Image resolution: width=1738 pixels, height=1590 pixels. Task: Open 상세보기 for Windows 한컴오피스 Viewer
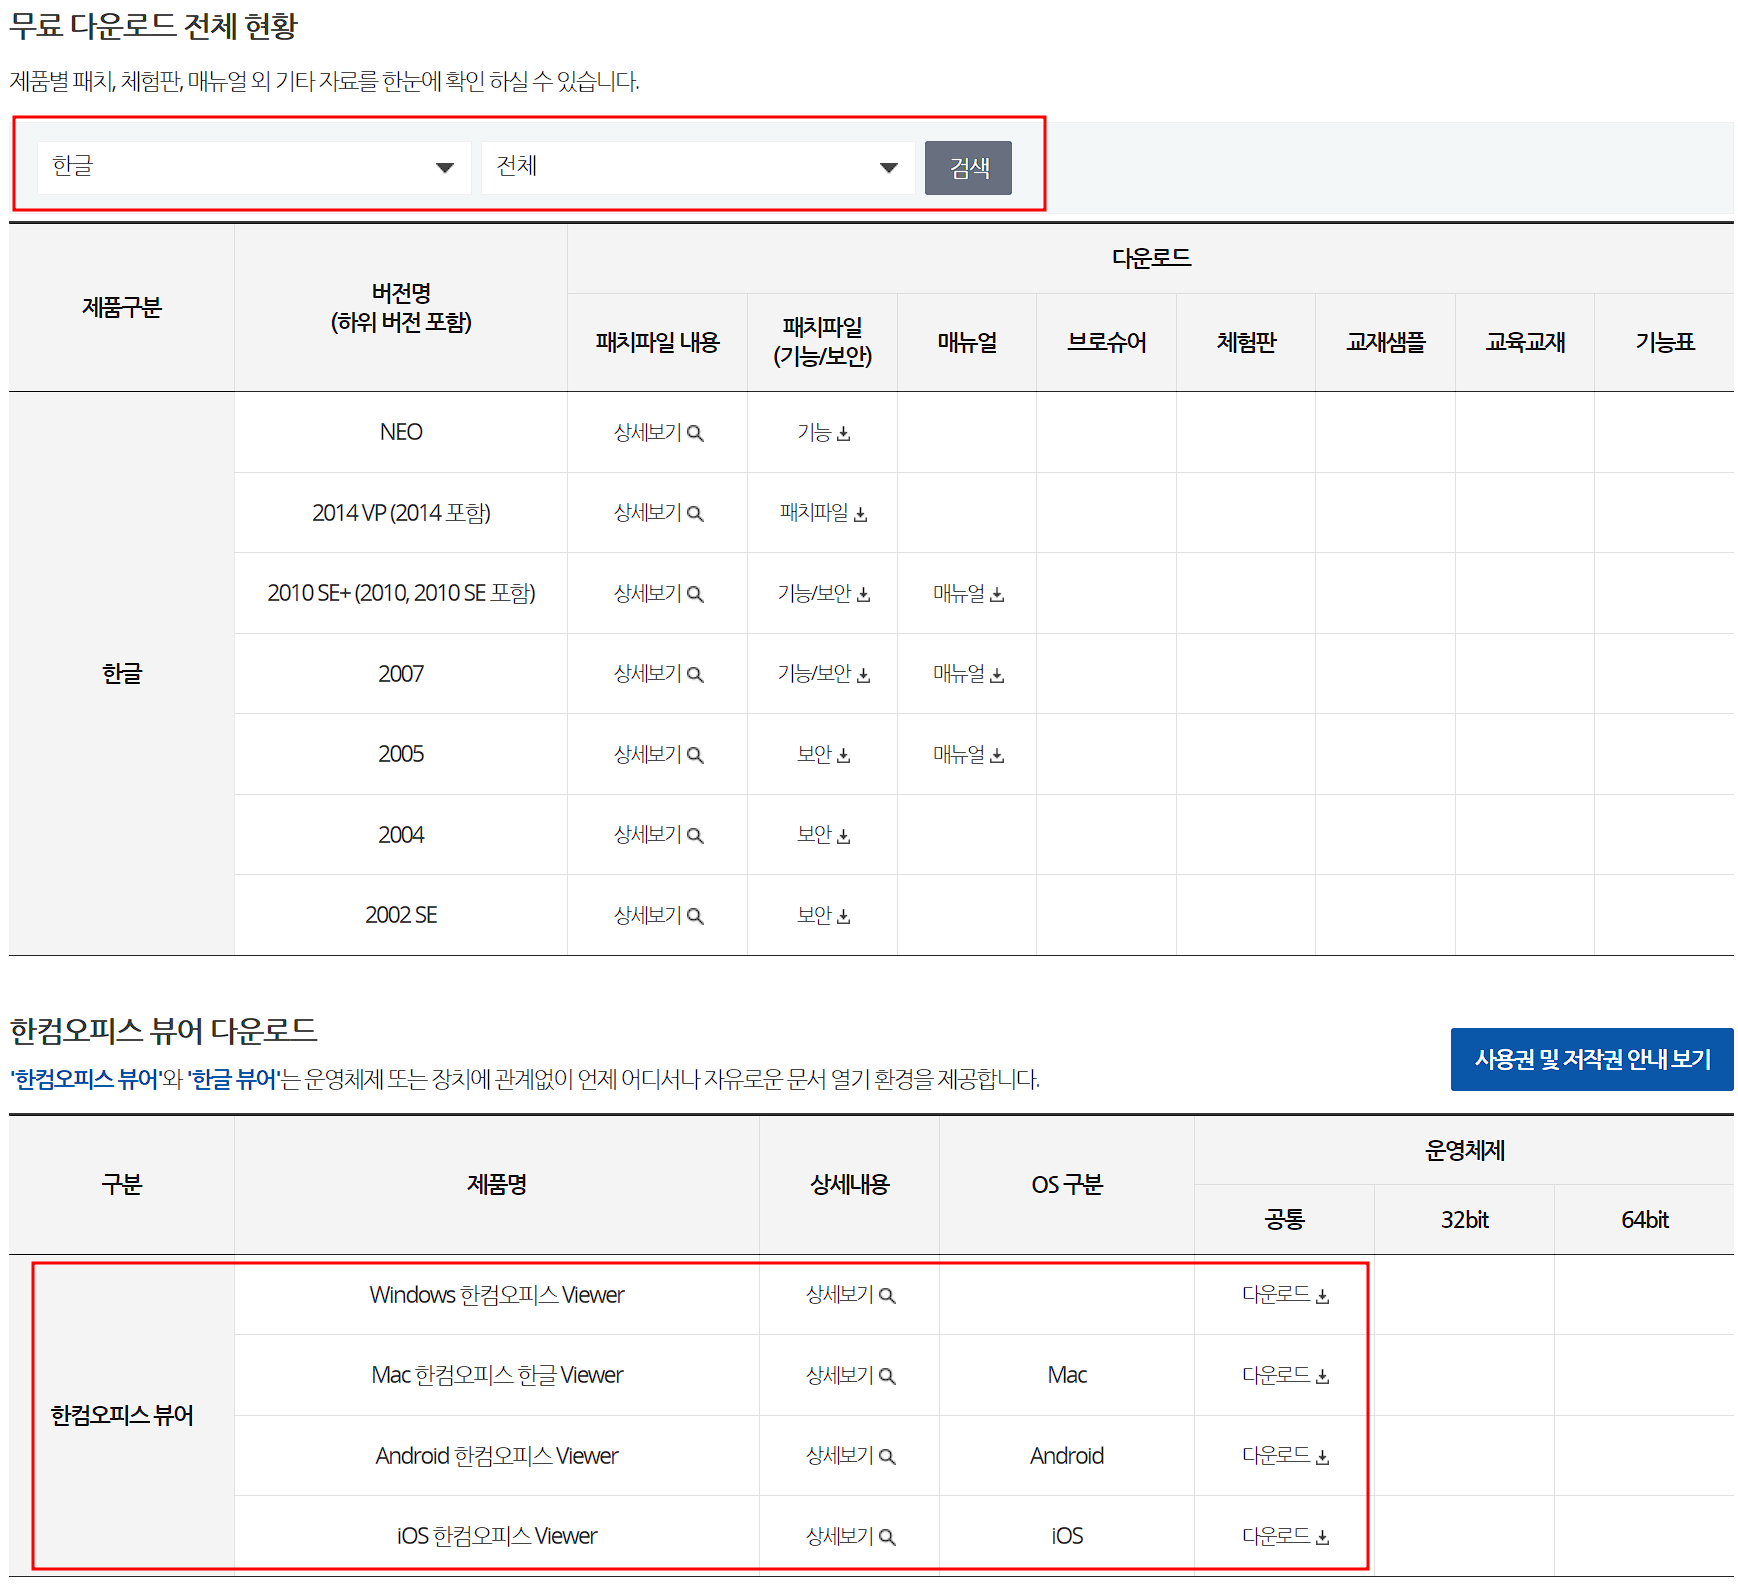[x=850, y=1295]
